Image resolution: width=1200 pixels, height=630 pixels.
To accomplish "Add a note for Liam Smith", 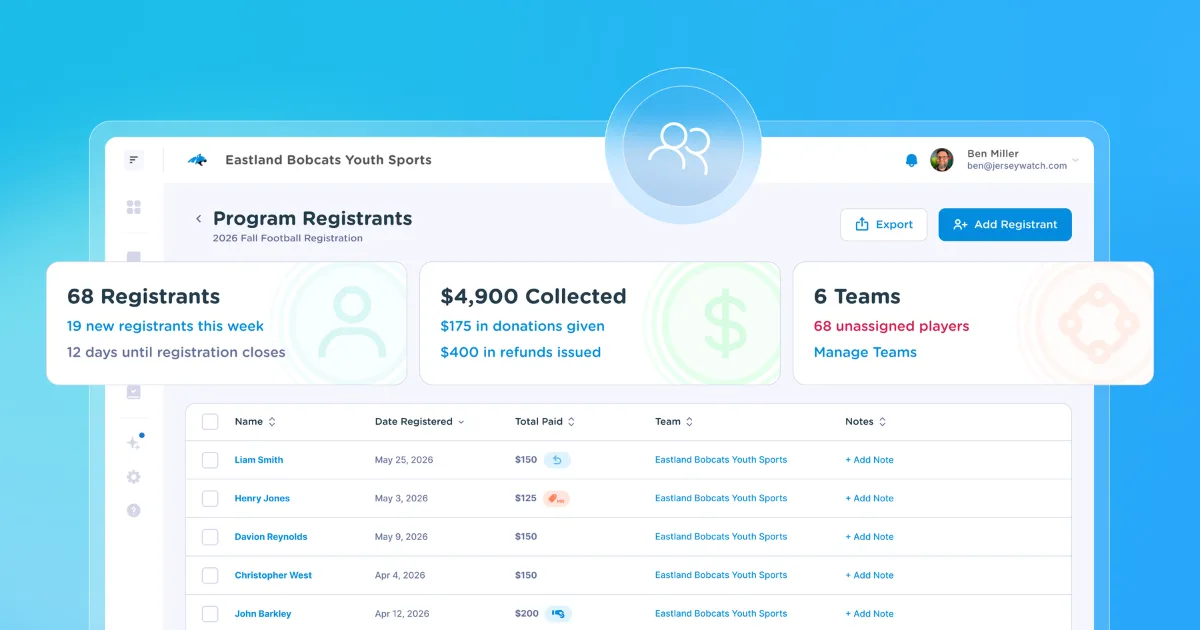I will click(869, 460).
